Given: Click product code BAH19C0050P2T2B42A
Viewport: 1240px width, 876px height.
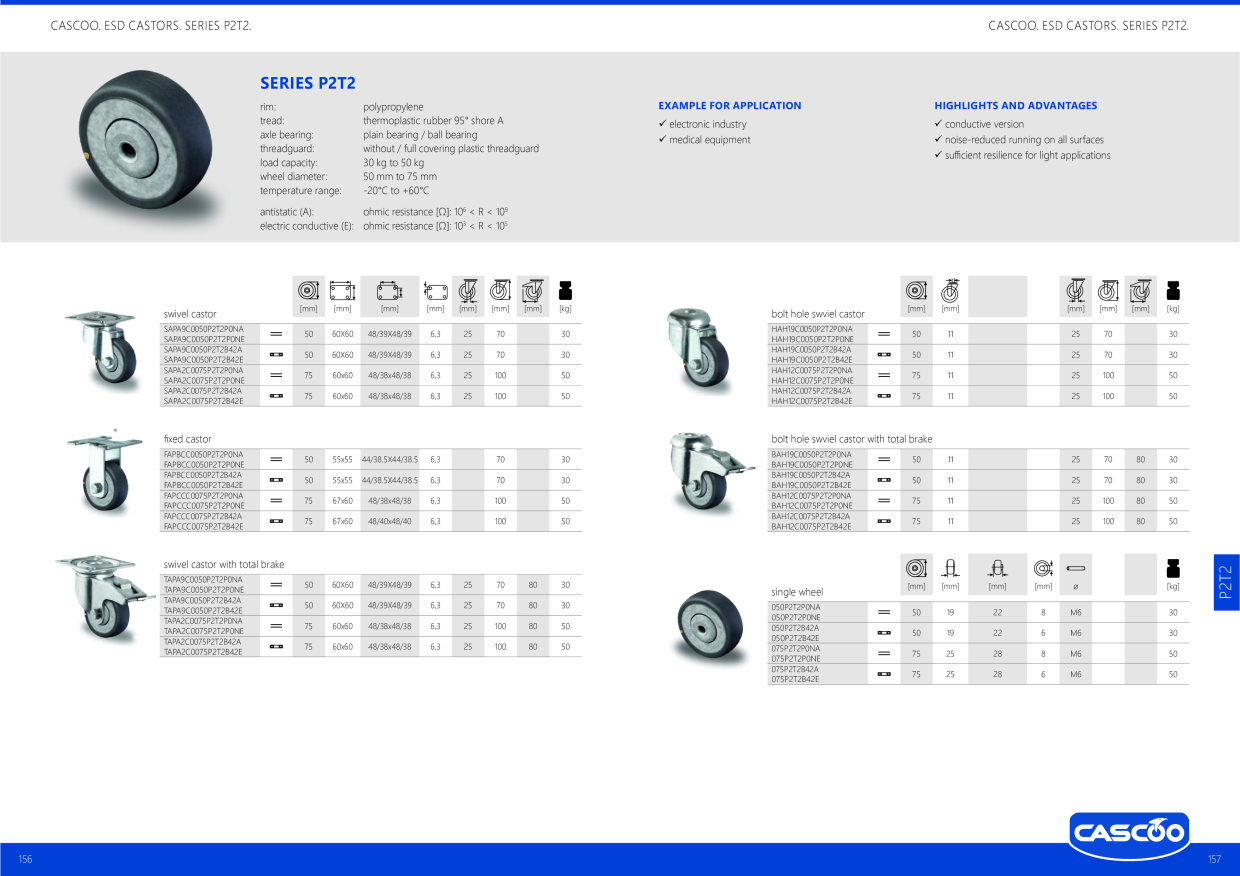Looking at the screenshot, I should pyautogui.click(x=811, y=475).
